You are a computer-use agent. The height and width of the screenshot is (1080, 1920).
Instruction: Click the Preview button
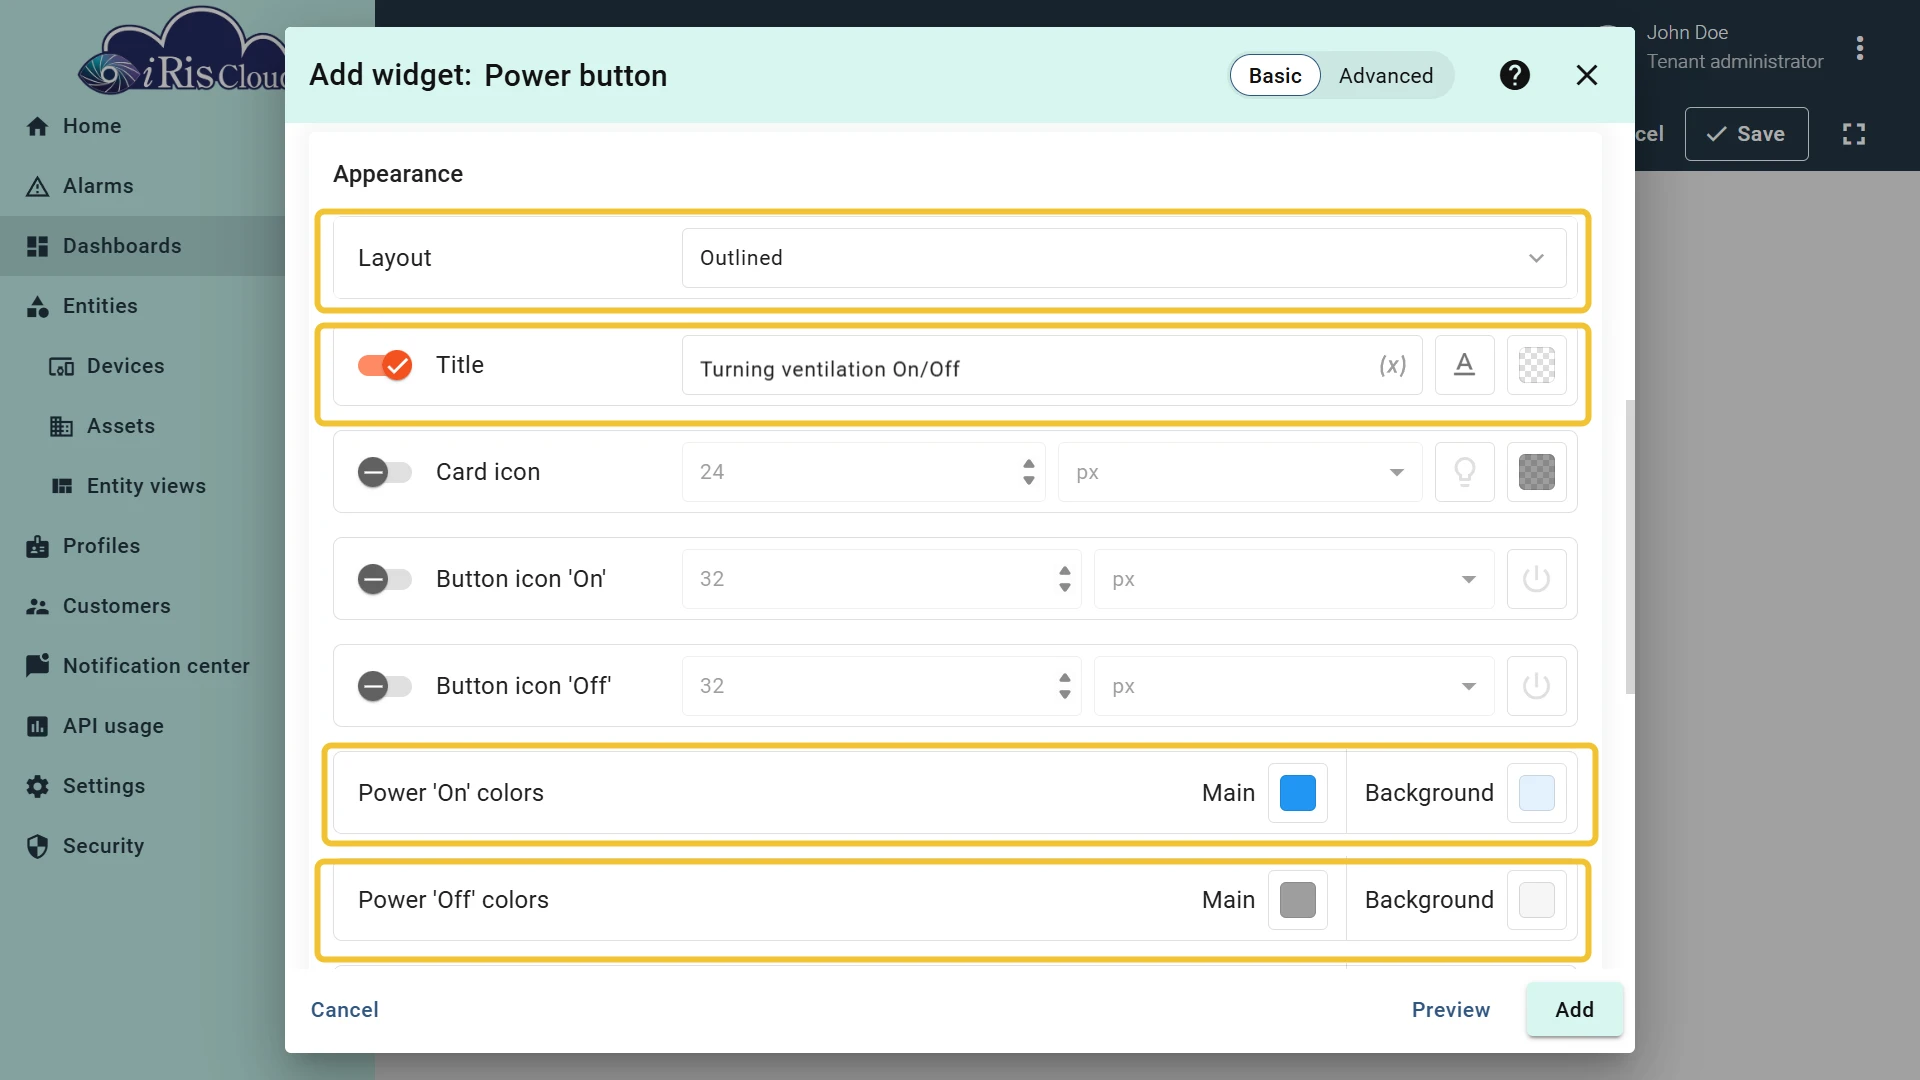pos(1450,1010)
